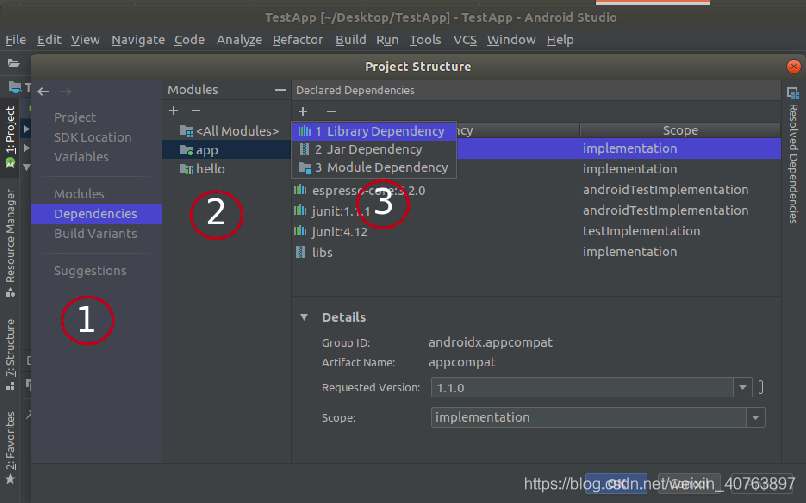806x503 pixels.
Task: Click the Resolved Dependencies icon
Action: (793, 93)
